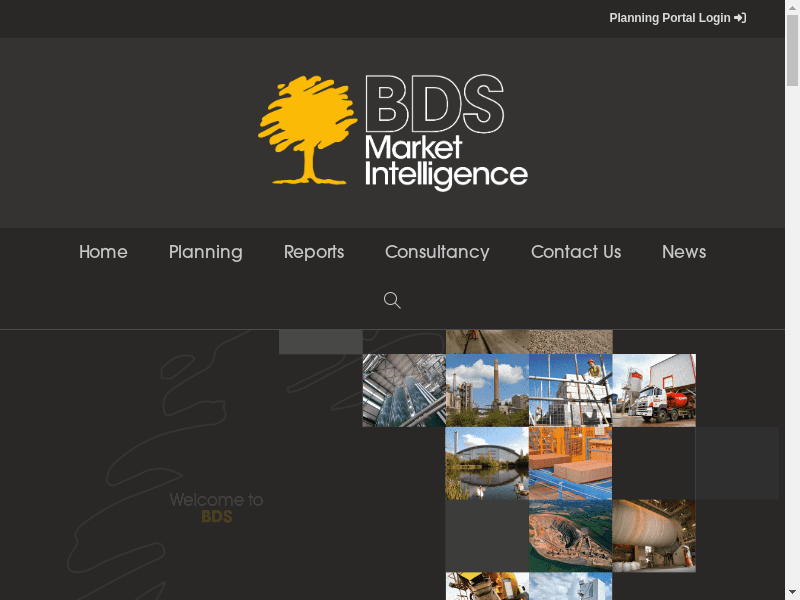Click the factory chimney photo tile
Viewport: 800px width, 600px height.
point(487,390)
